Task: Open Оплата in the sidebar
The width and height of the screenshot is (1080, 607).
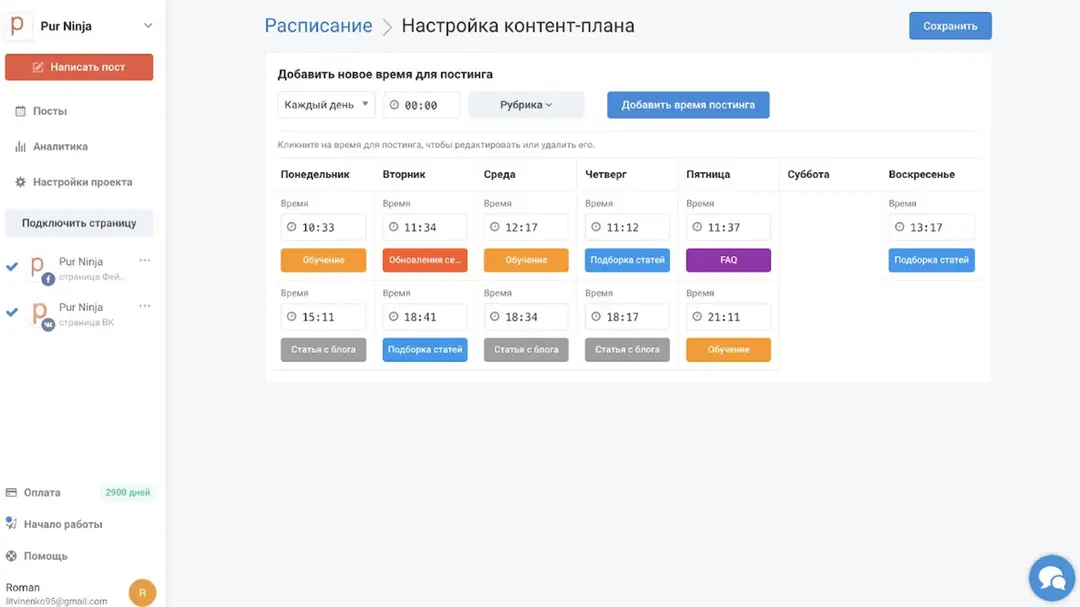Action: [x=42, y=493]
